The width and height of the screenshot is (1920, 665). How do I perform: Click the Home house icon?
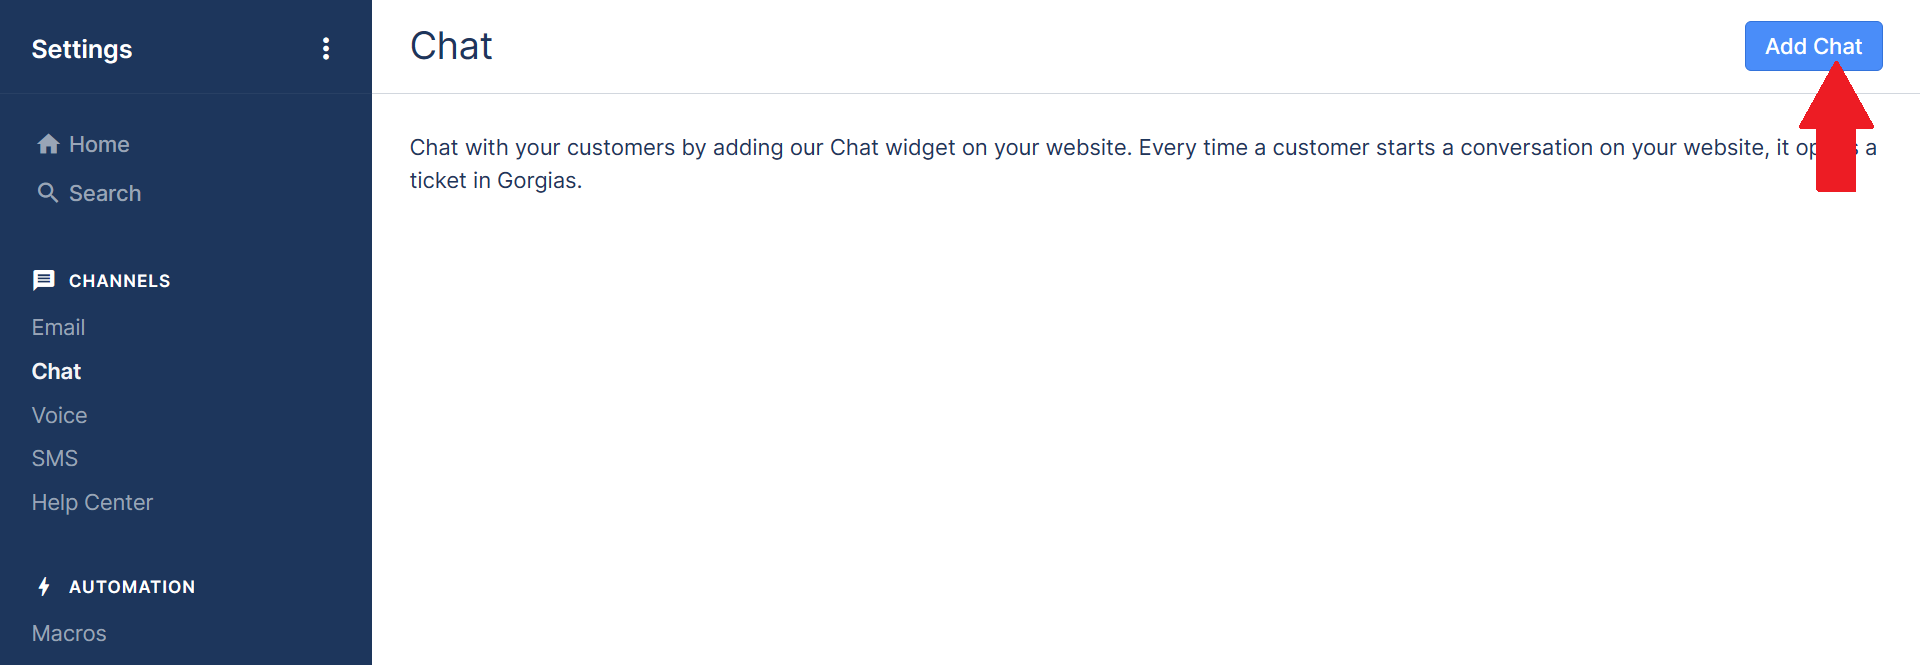point(48,144)
